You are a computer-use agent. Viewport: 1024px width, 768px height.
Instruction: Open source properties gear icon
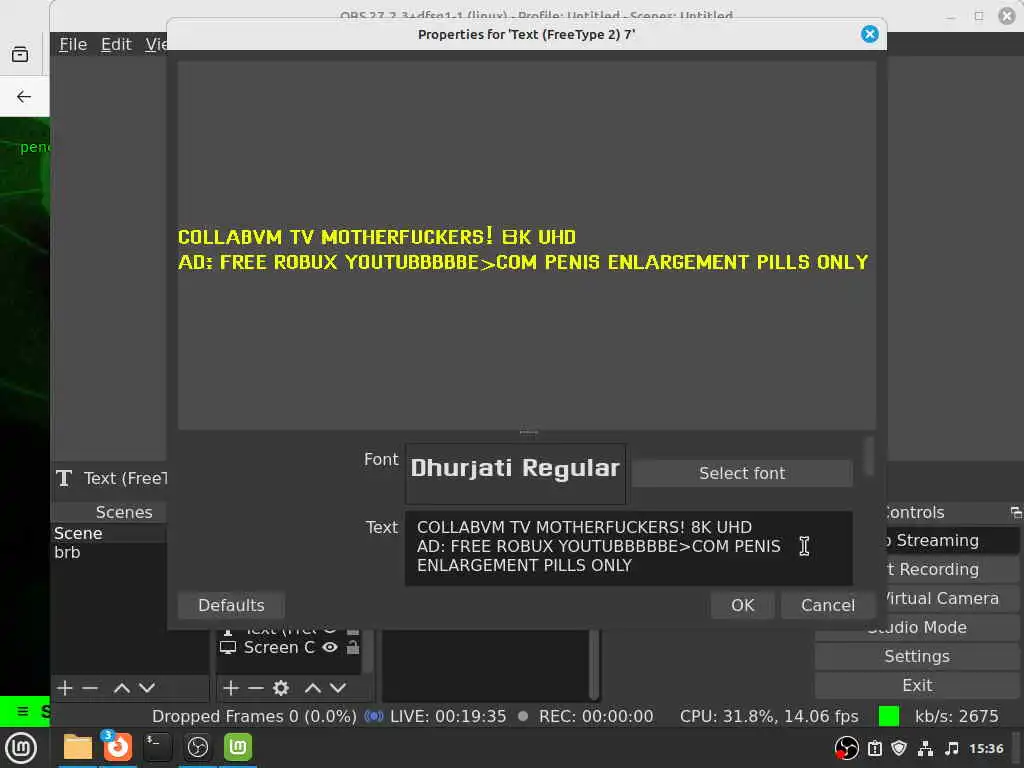281,688
